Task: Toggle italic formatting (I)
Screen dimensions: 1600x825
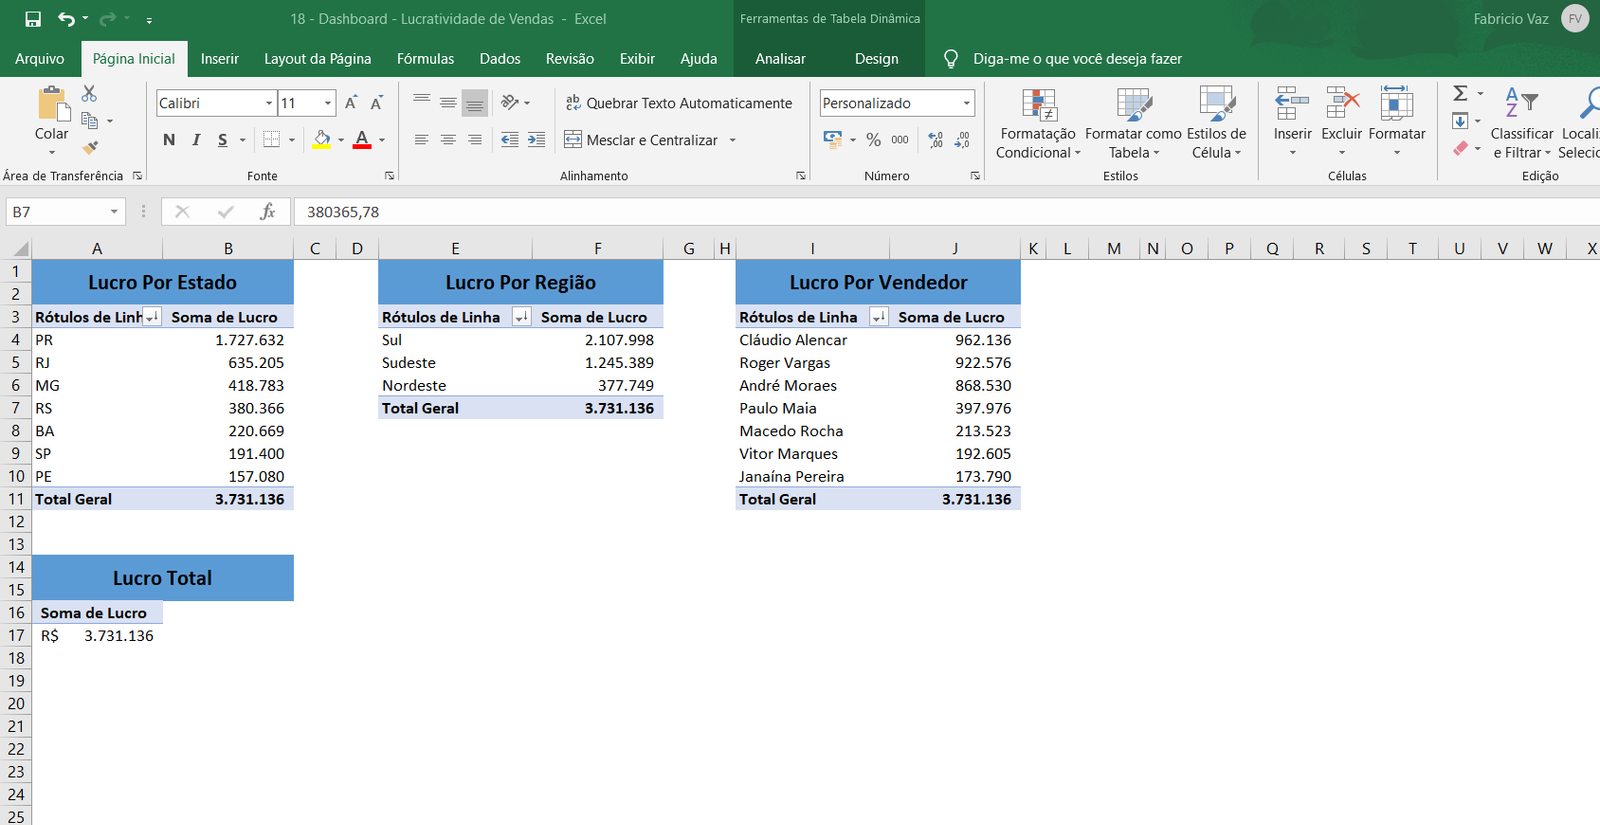Action: click(x=196, y=140)
